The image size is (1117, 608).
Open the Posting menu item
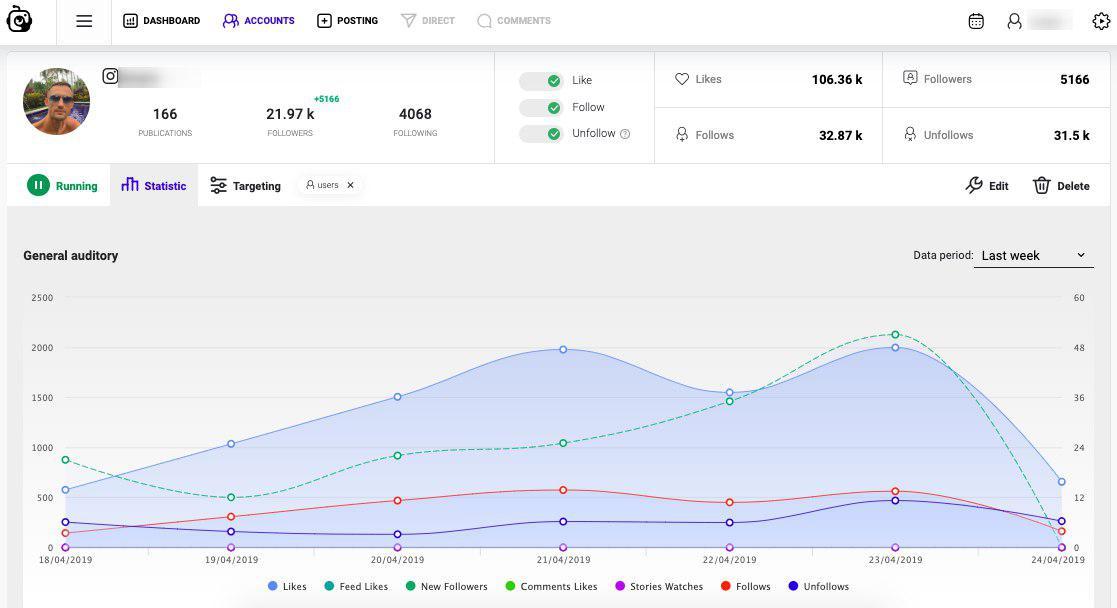348,21
